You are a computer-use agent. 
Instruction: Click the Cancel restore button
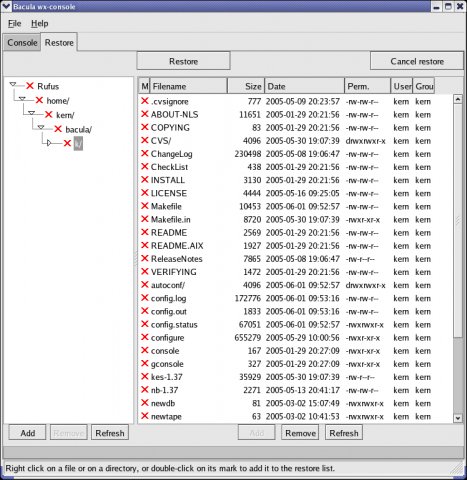(417, 61)
